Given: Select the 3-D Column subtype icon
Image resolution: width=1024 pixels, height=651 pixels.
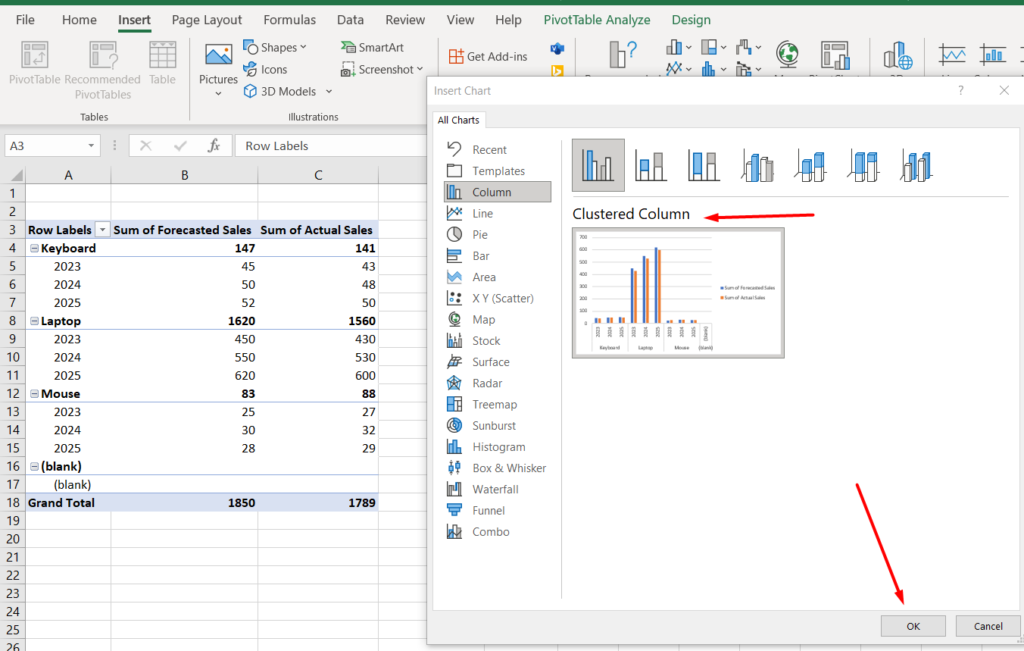Looking at the screenshot, I should click(916, 165).
